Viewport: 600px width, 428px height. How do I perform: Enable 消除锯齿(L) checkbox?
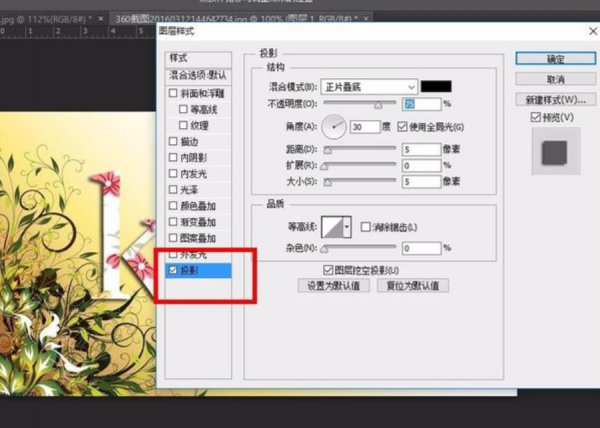365,227
